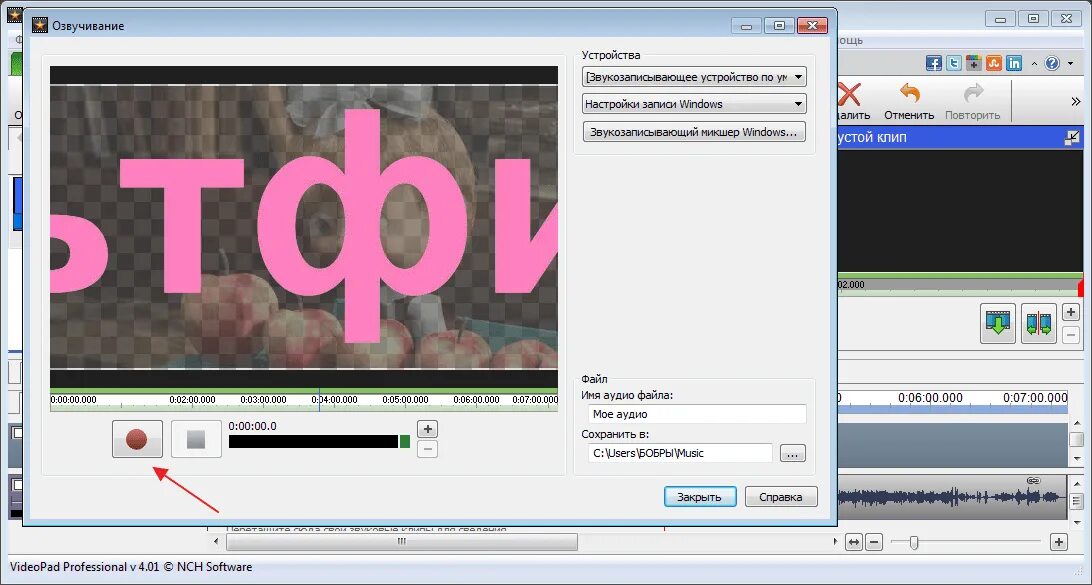Click the minus button beside the split clip icon
This screenshot has width=1092, height=585.
click(x=1071, y=335)
